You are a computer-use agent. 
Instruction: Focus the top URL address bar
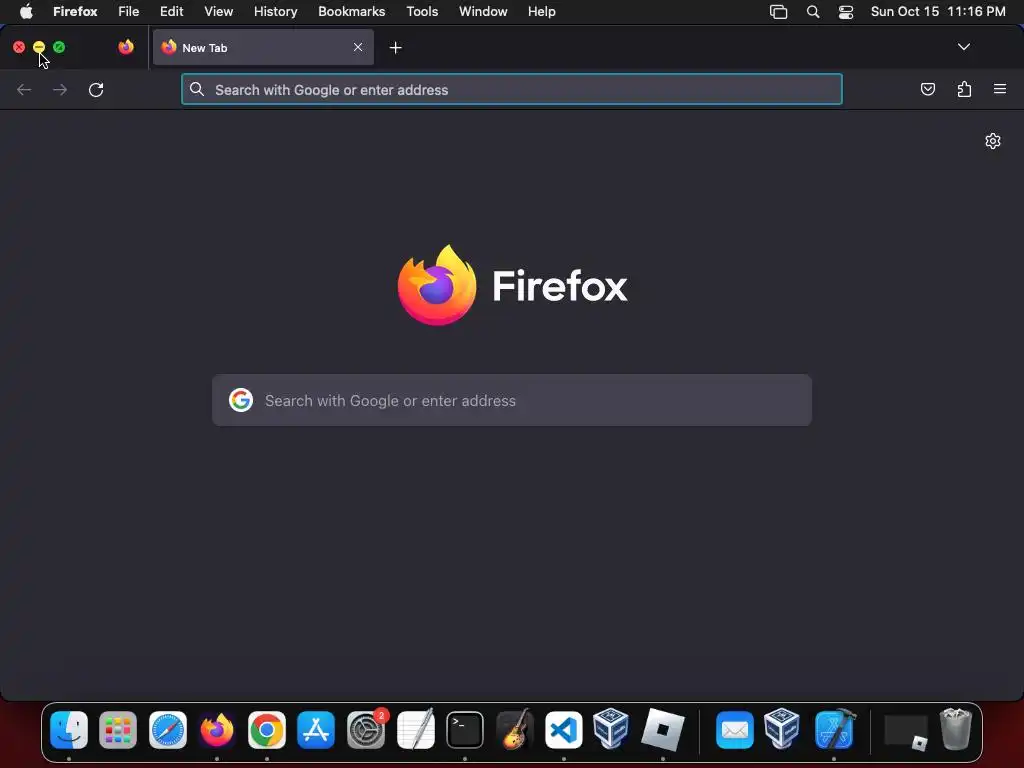coord(512,89)
